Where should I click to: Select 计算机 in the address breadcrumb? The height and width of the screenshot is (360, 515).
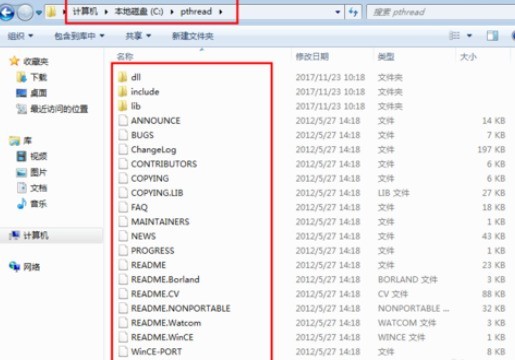(x=85, y=12)
